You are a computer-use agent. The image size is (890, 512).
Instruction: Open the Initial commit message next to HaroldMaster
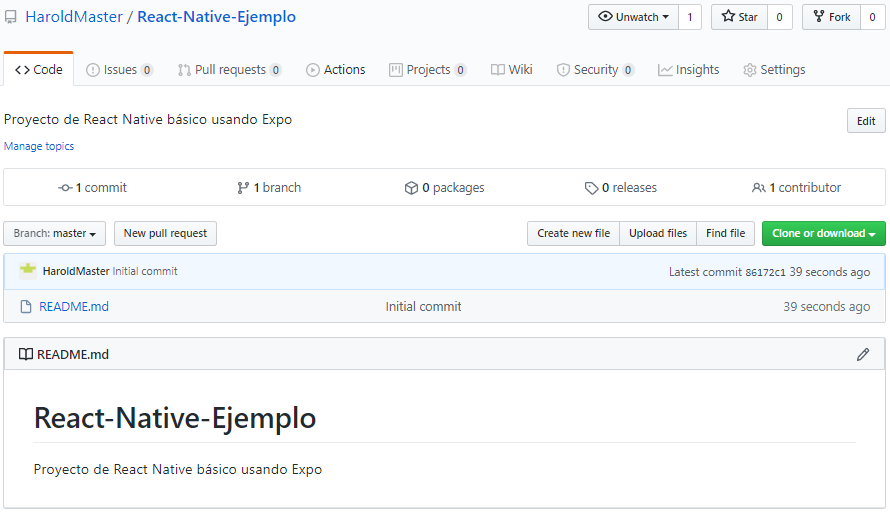click(145, 271)
